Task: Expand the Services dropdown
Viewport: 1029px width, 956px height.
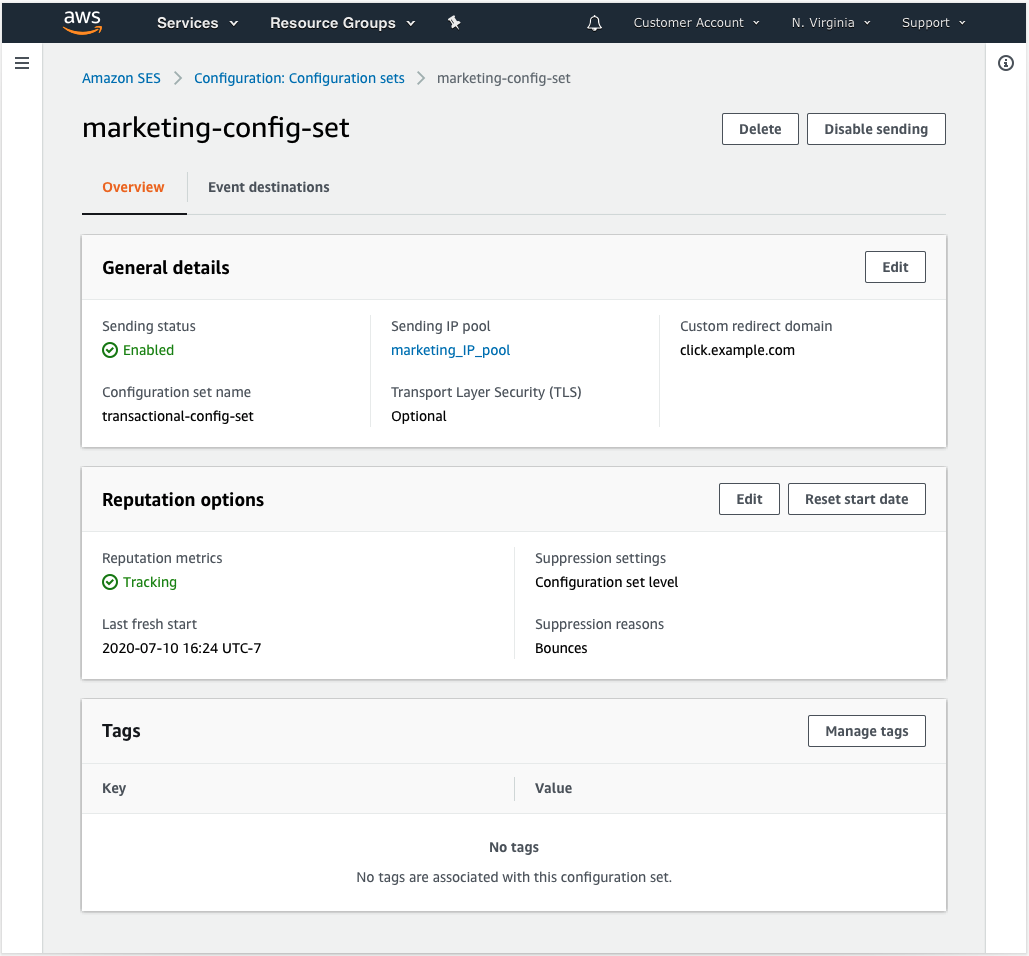Action: coord(197,23)
